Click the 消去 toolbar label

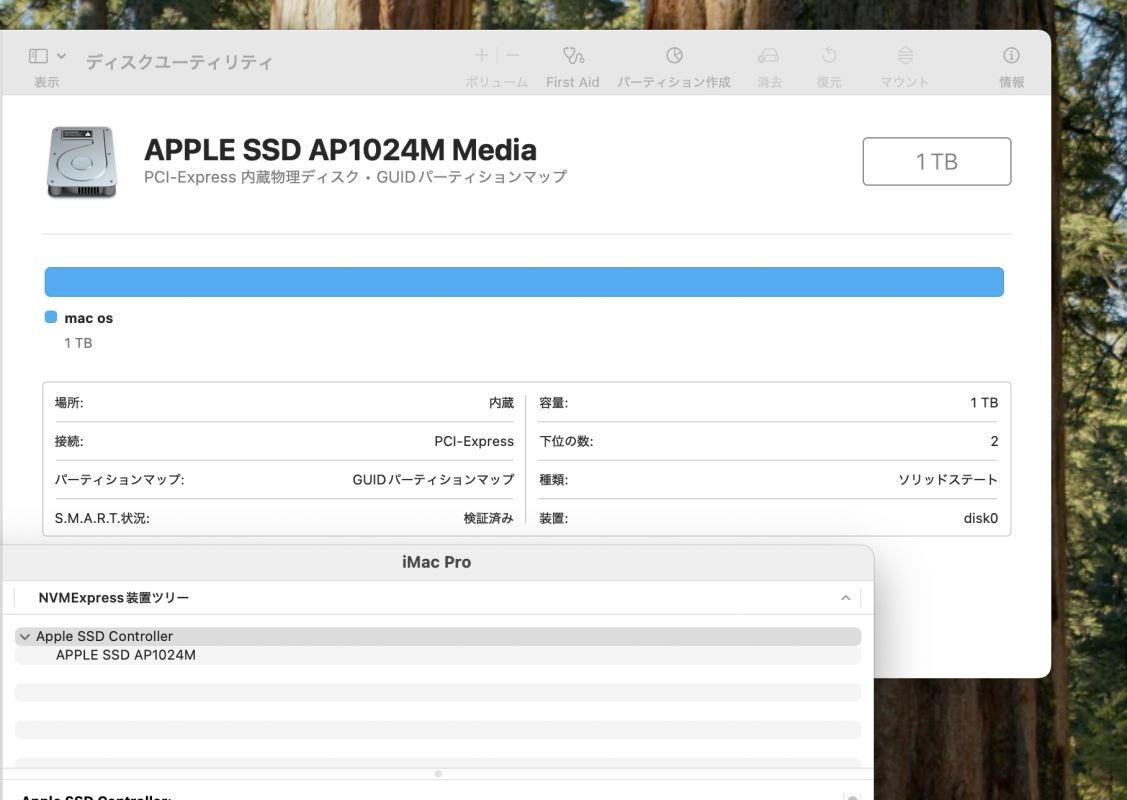(769, 82)
